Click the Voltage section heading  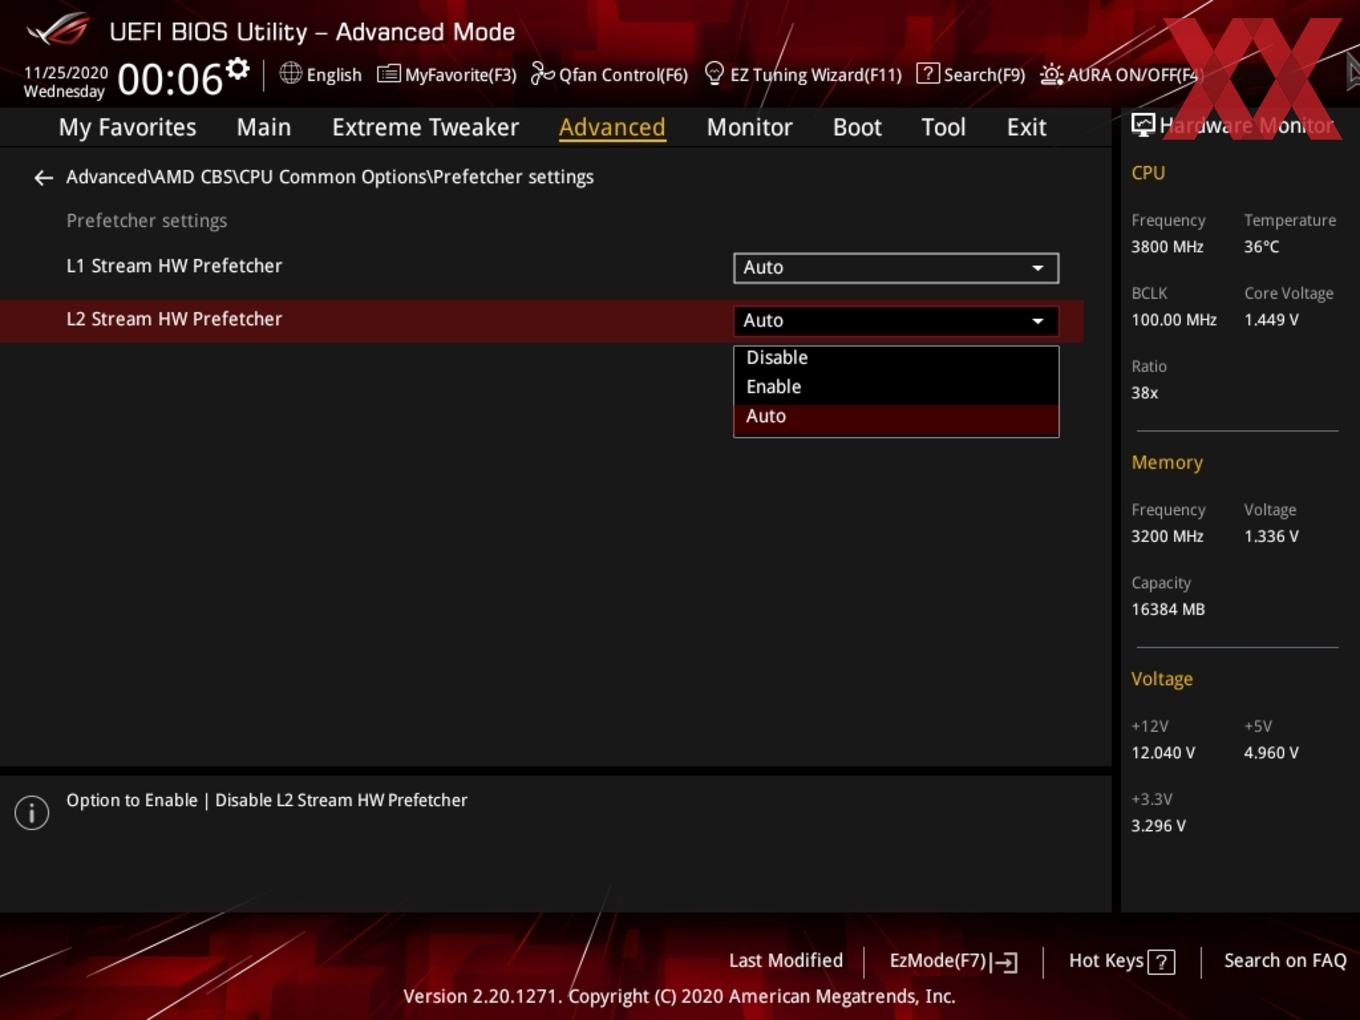coord(1162,679)
